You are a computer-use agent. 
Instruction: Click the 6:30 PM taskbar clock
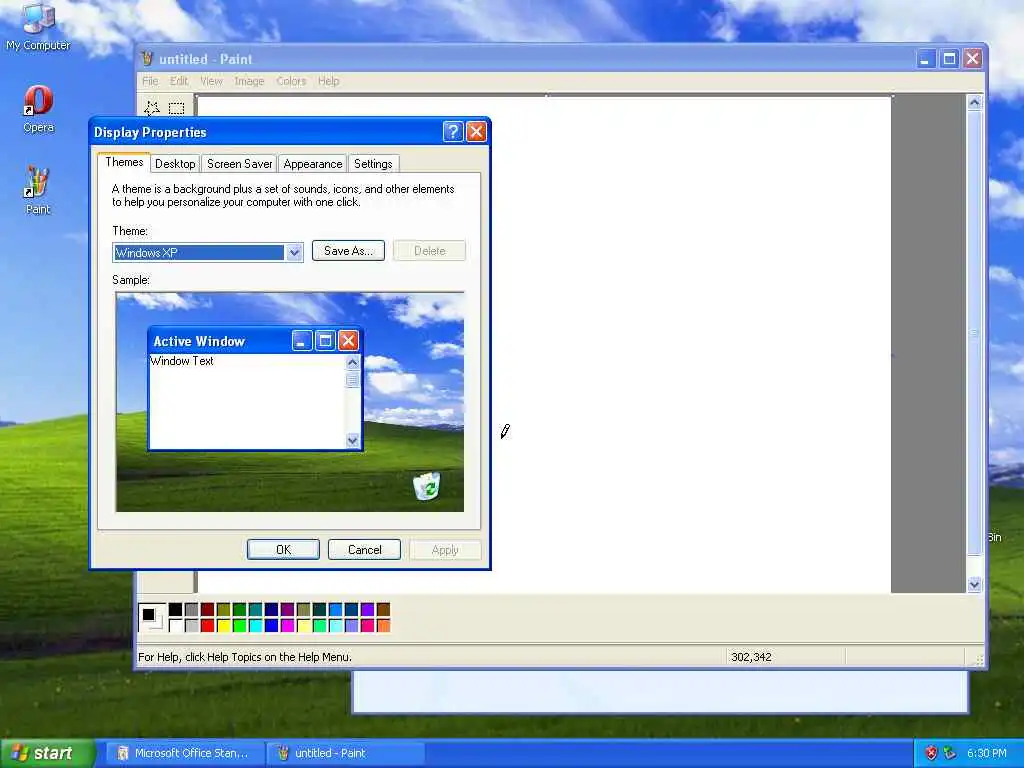click(x=987, y=753)
